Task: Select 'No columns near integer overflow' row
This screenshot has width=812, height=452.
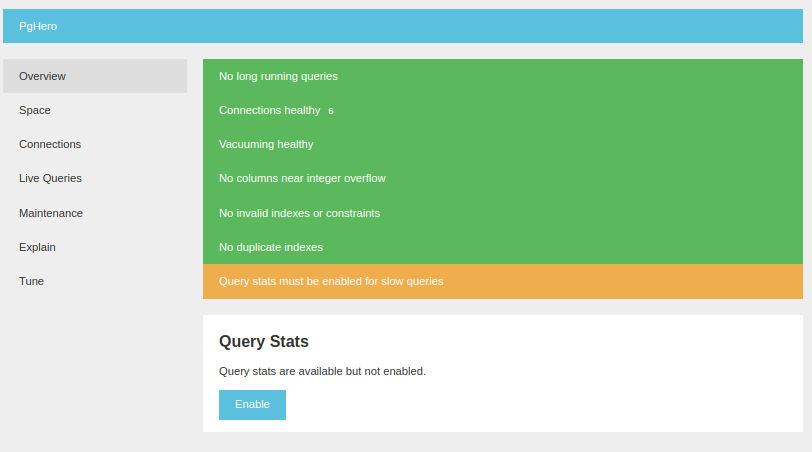Action: point(302,178)
